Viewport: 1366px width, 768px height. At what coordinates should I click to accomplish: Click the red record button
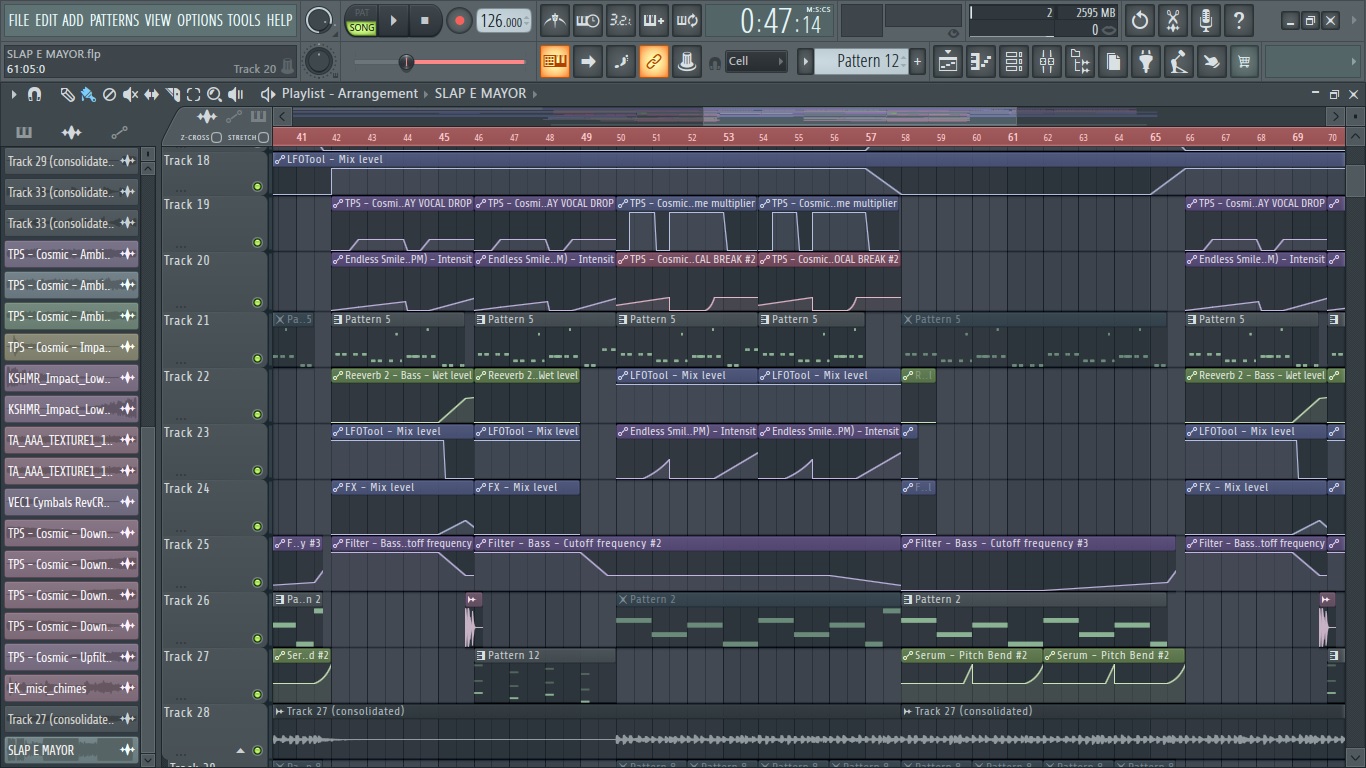(x=459, y=20)
